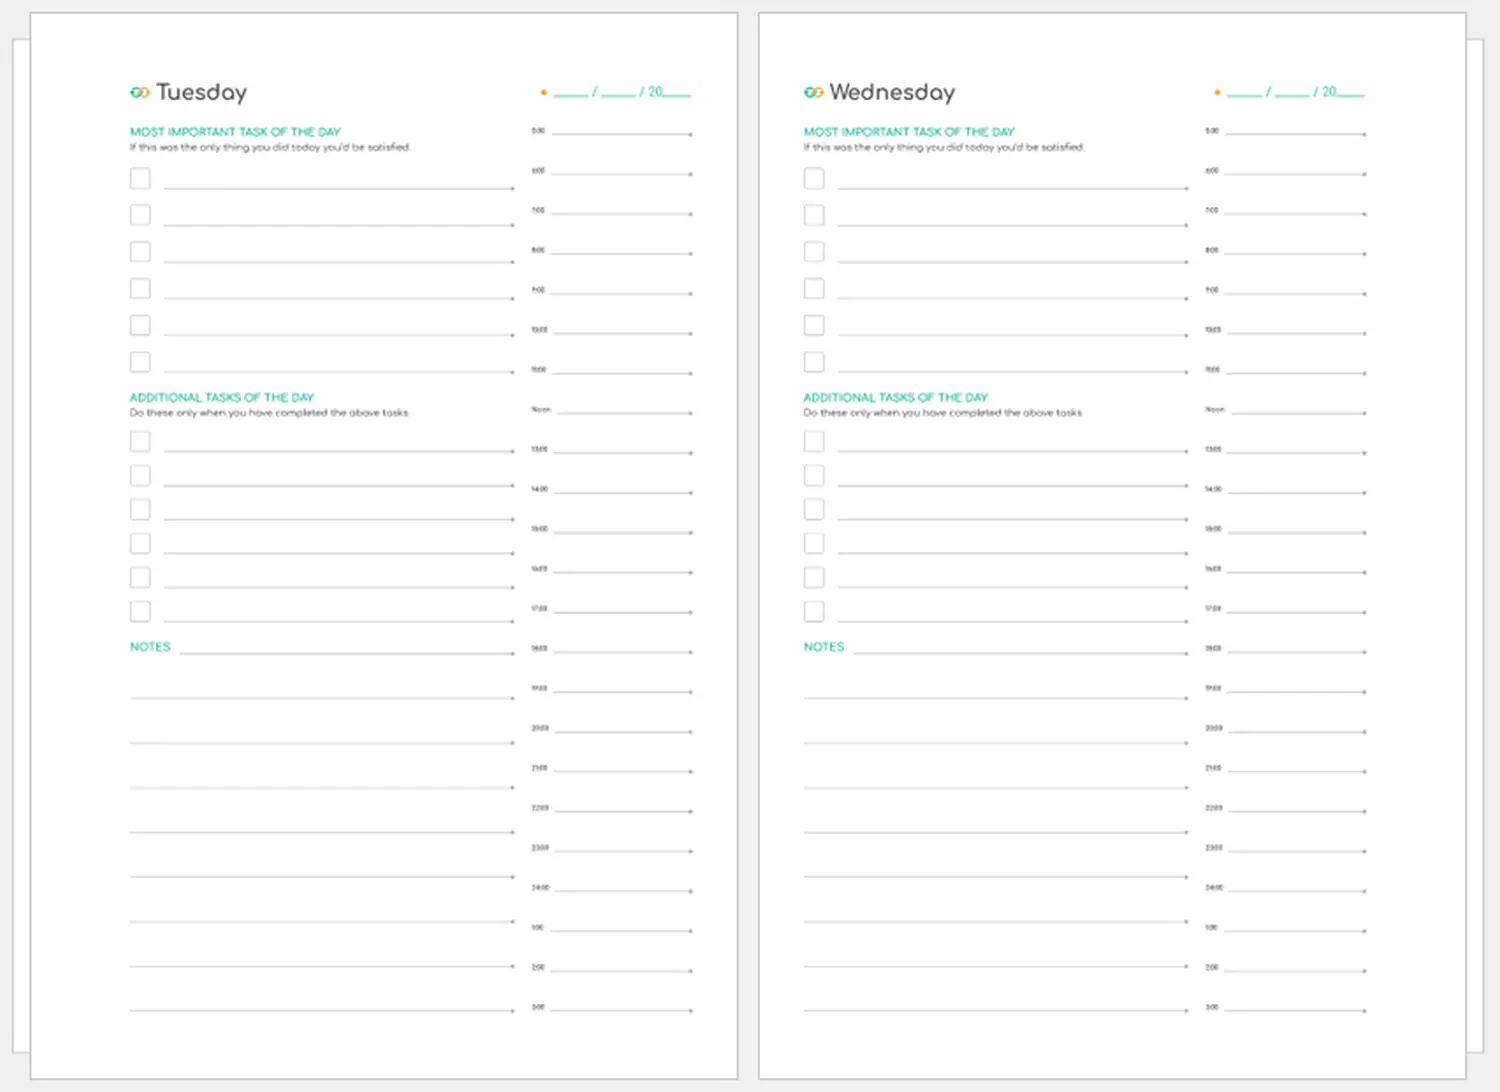Screen dimensions: 1500x1092
Task: Select the Tuesday page title
Action: coord(201,93)
